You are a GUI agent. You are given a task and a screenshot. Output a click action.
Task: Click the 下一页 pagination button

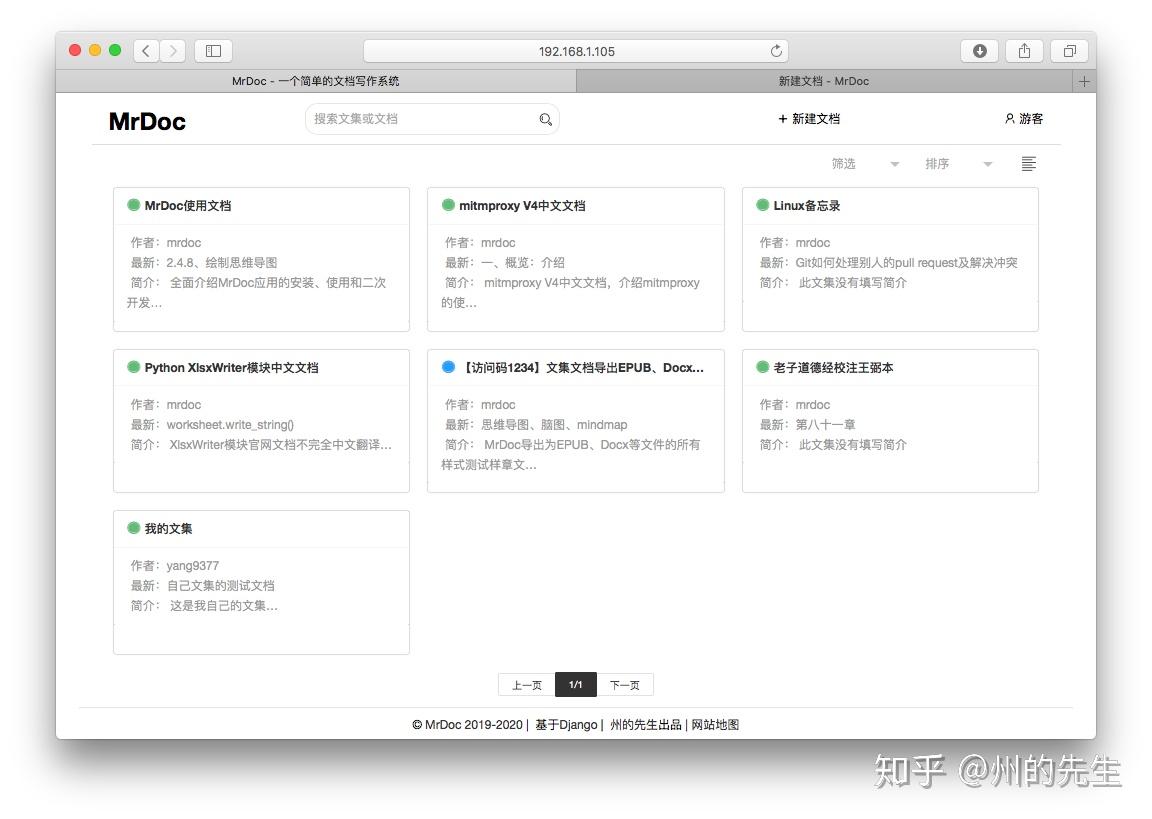626,684
